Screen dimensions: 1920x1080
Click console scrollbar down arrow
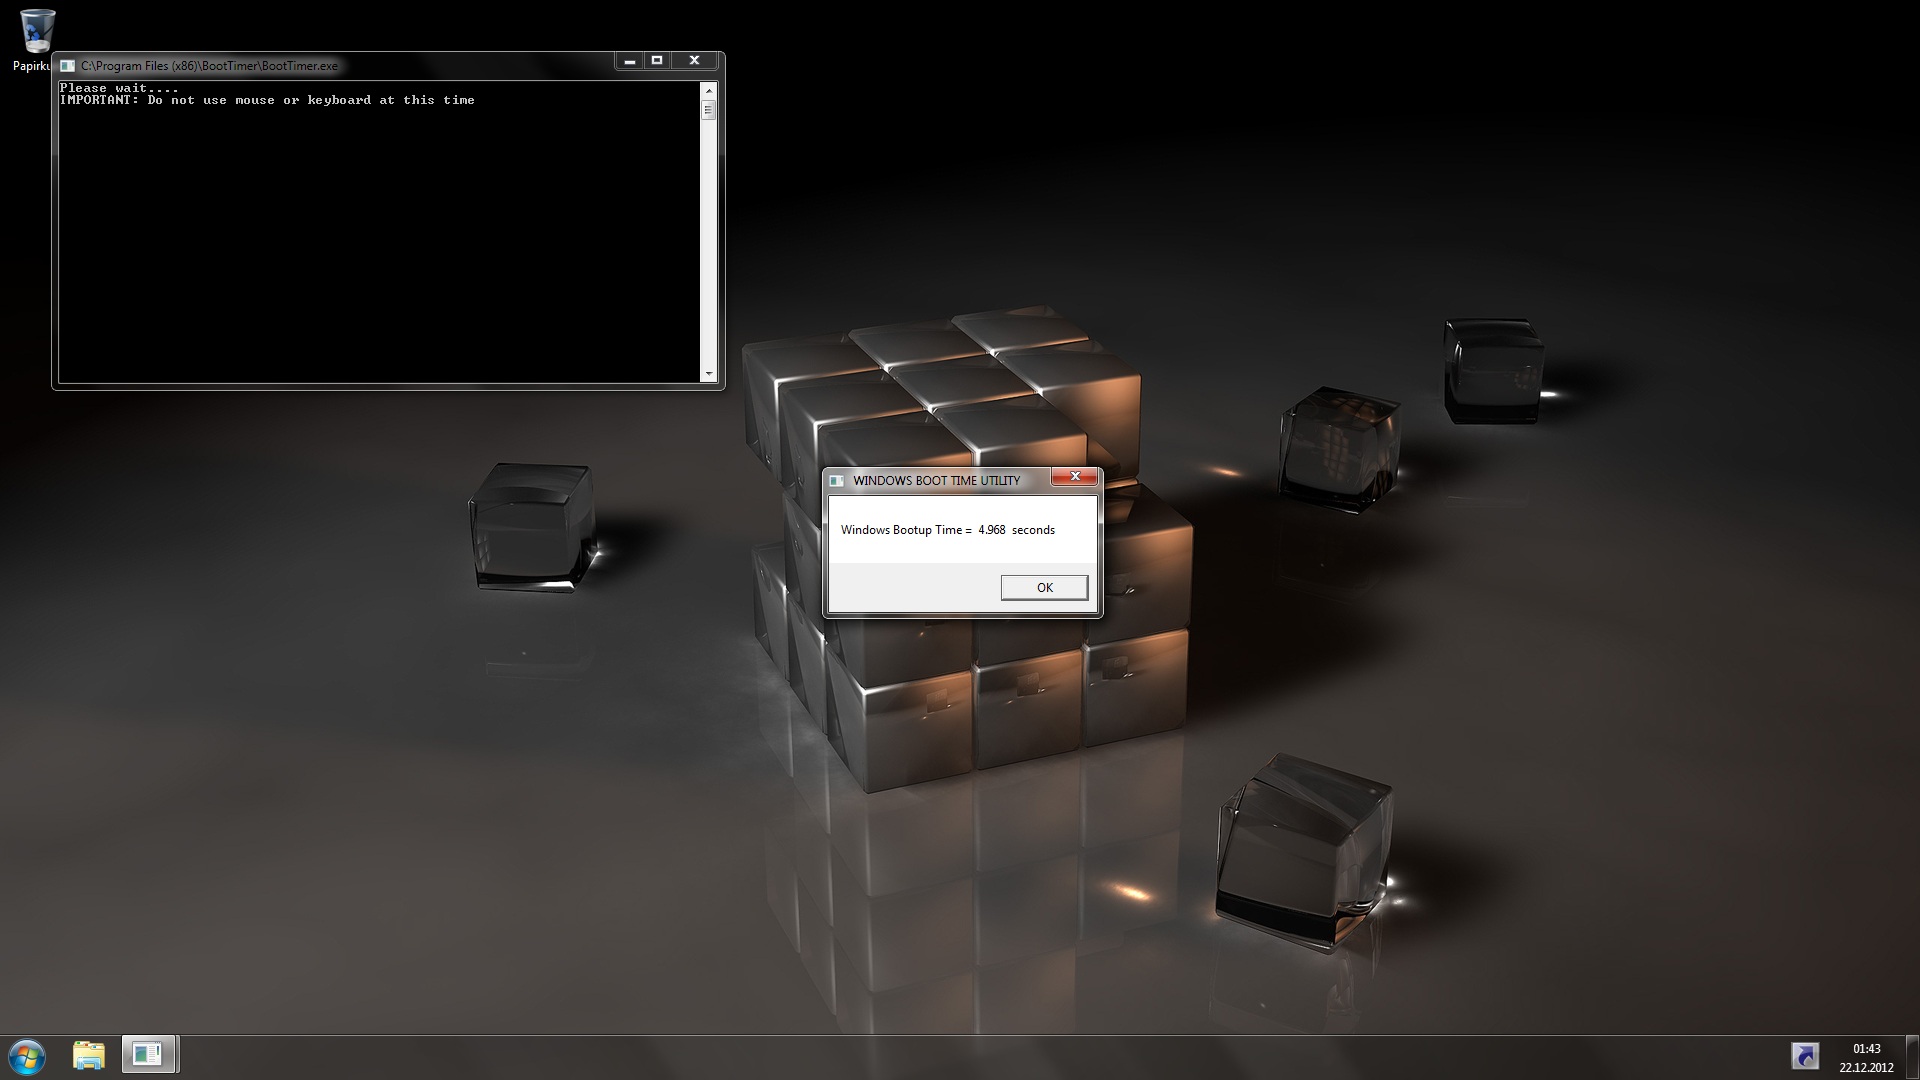[709, 374]
